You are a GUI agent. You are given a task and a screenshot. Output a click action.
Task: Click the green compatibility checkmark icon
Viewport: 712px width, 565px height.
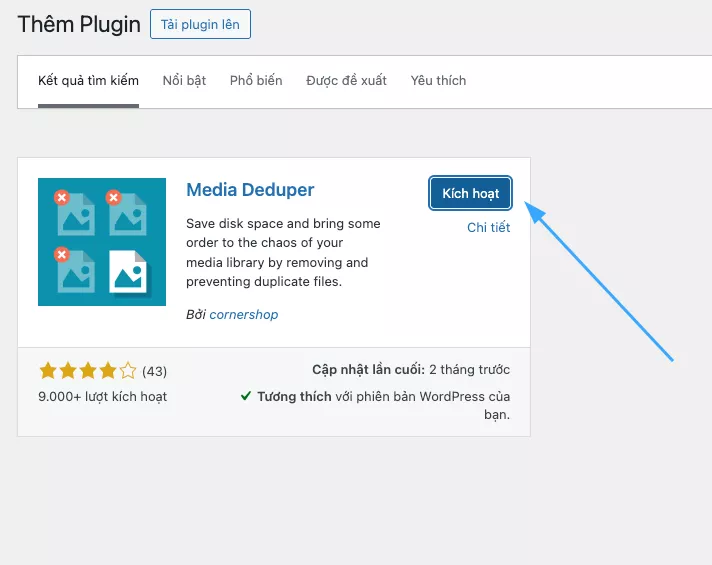[x=246, y=396]
